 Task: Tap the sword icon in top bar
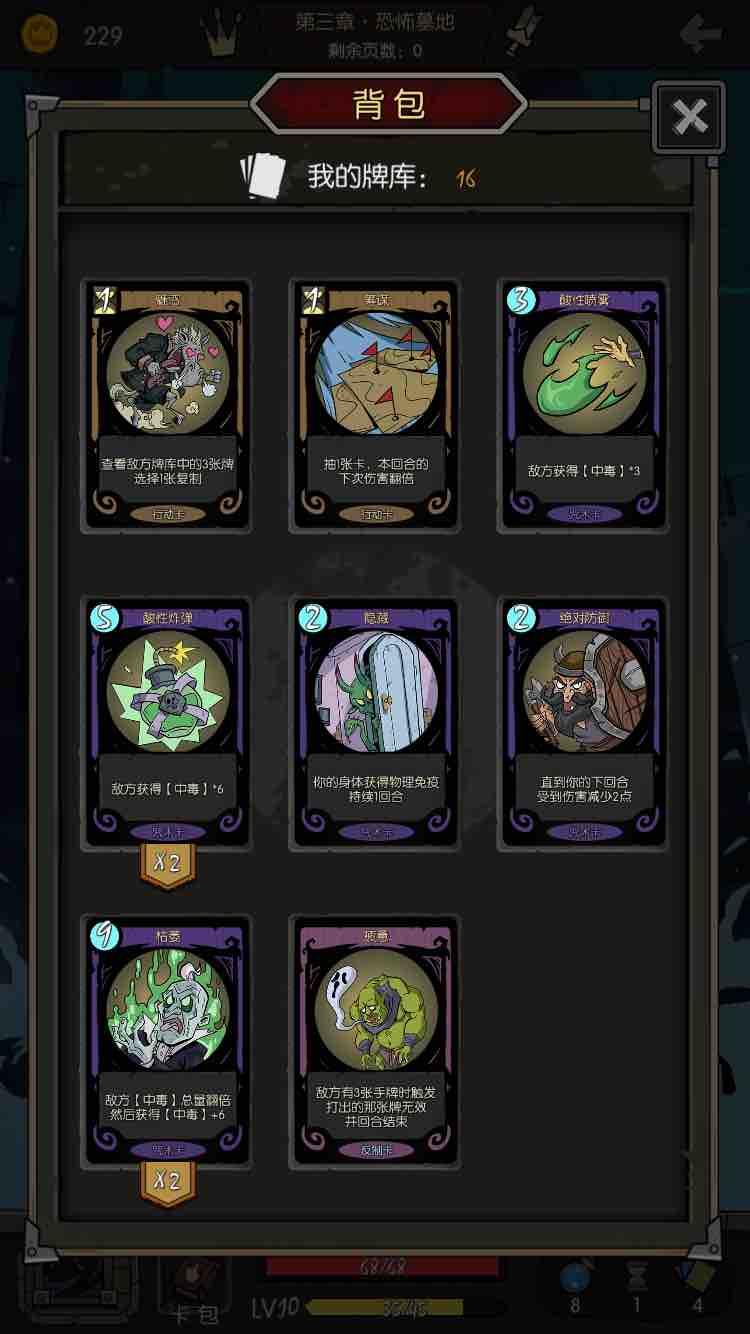pyautogui.click(x=523, y=32)
